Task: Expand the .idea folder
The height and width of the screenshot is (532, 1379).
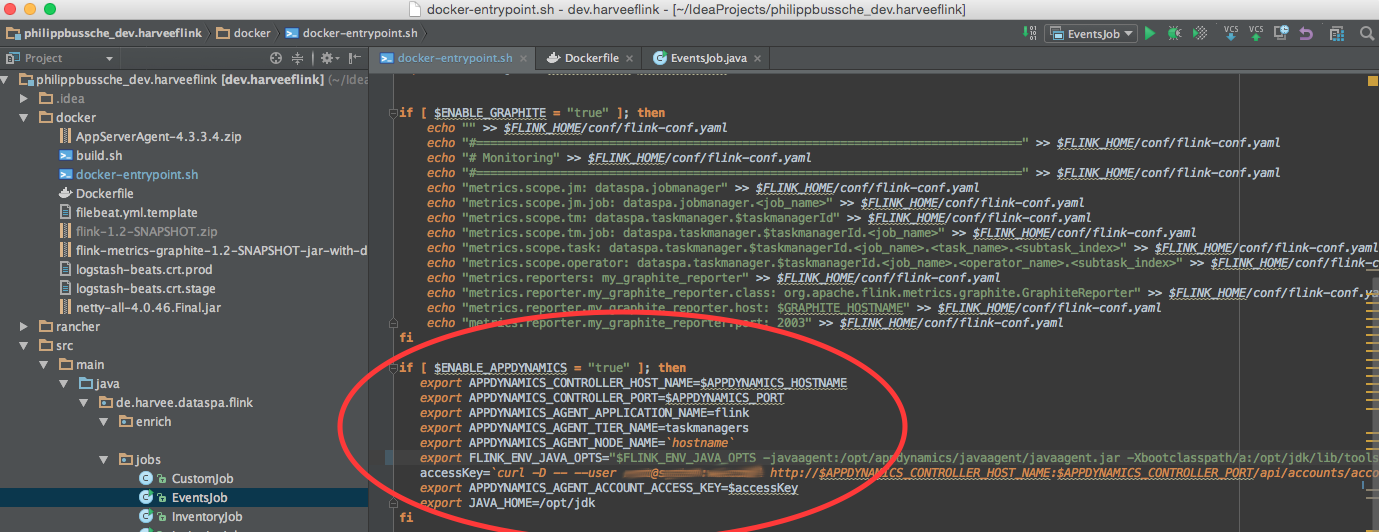Action: coord(25,98)
